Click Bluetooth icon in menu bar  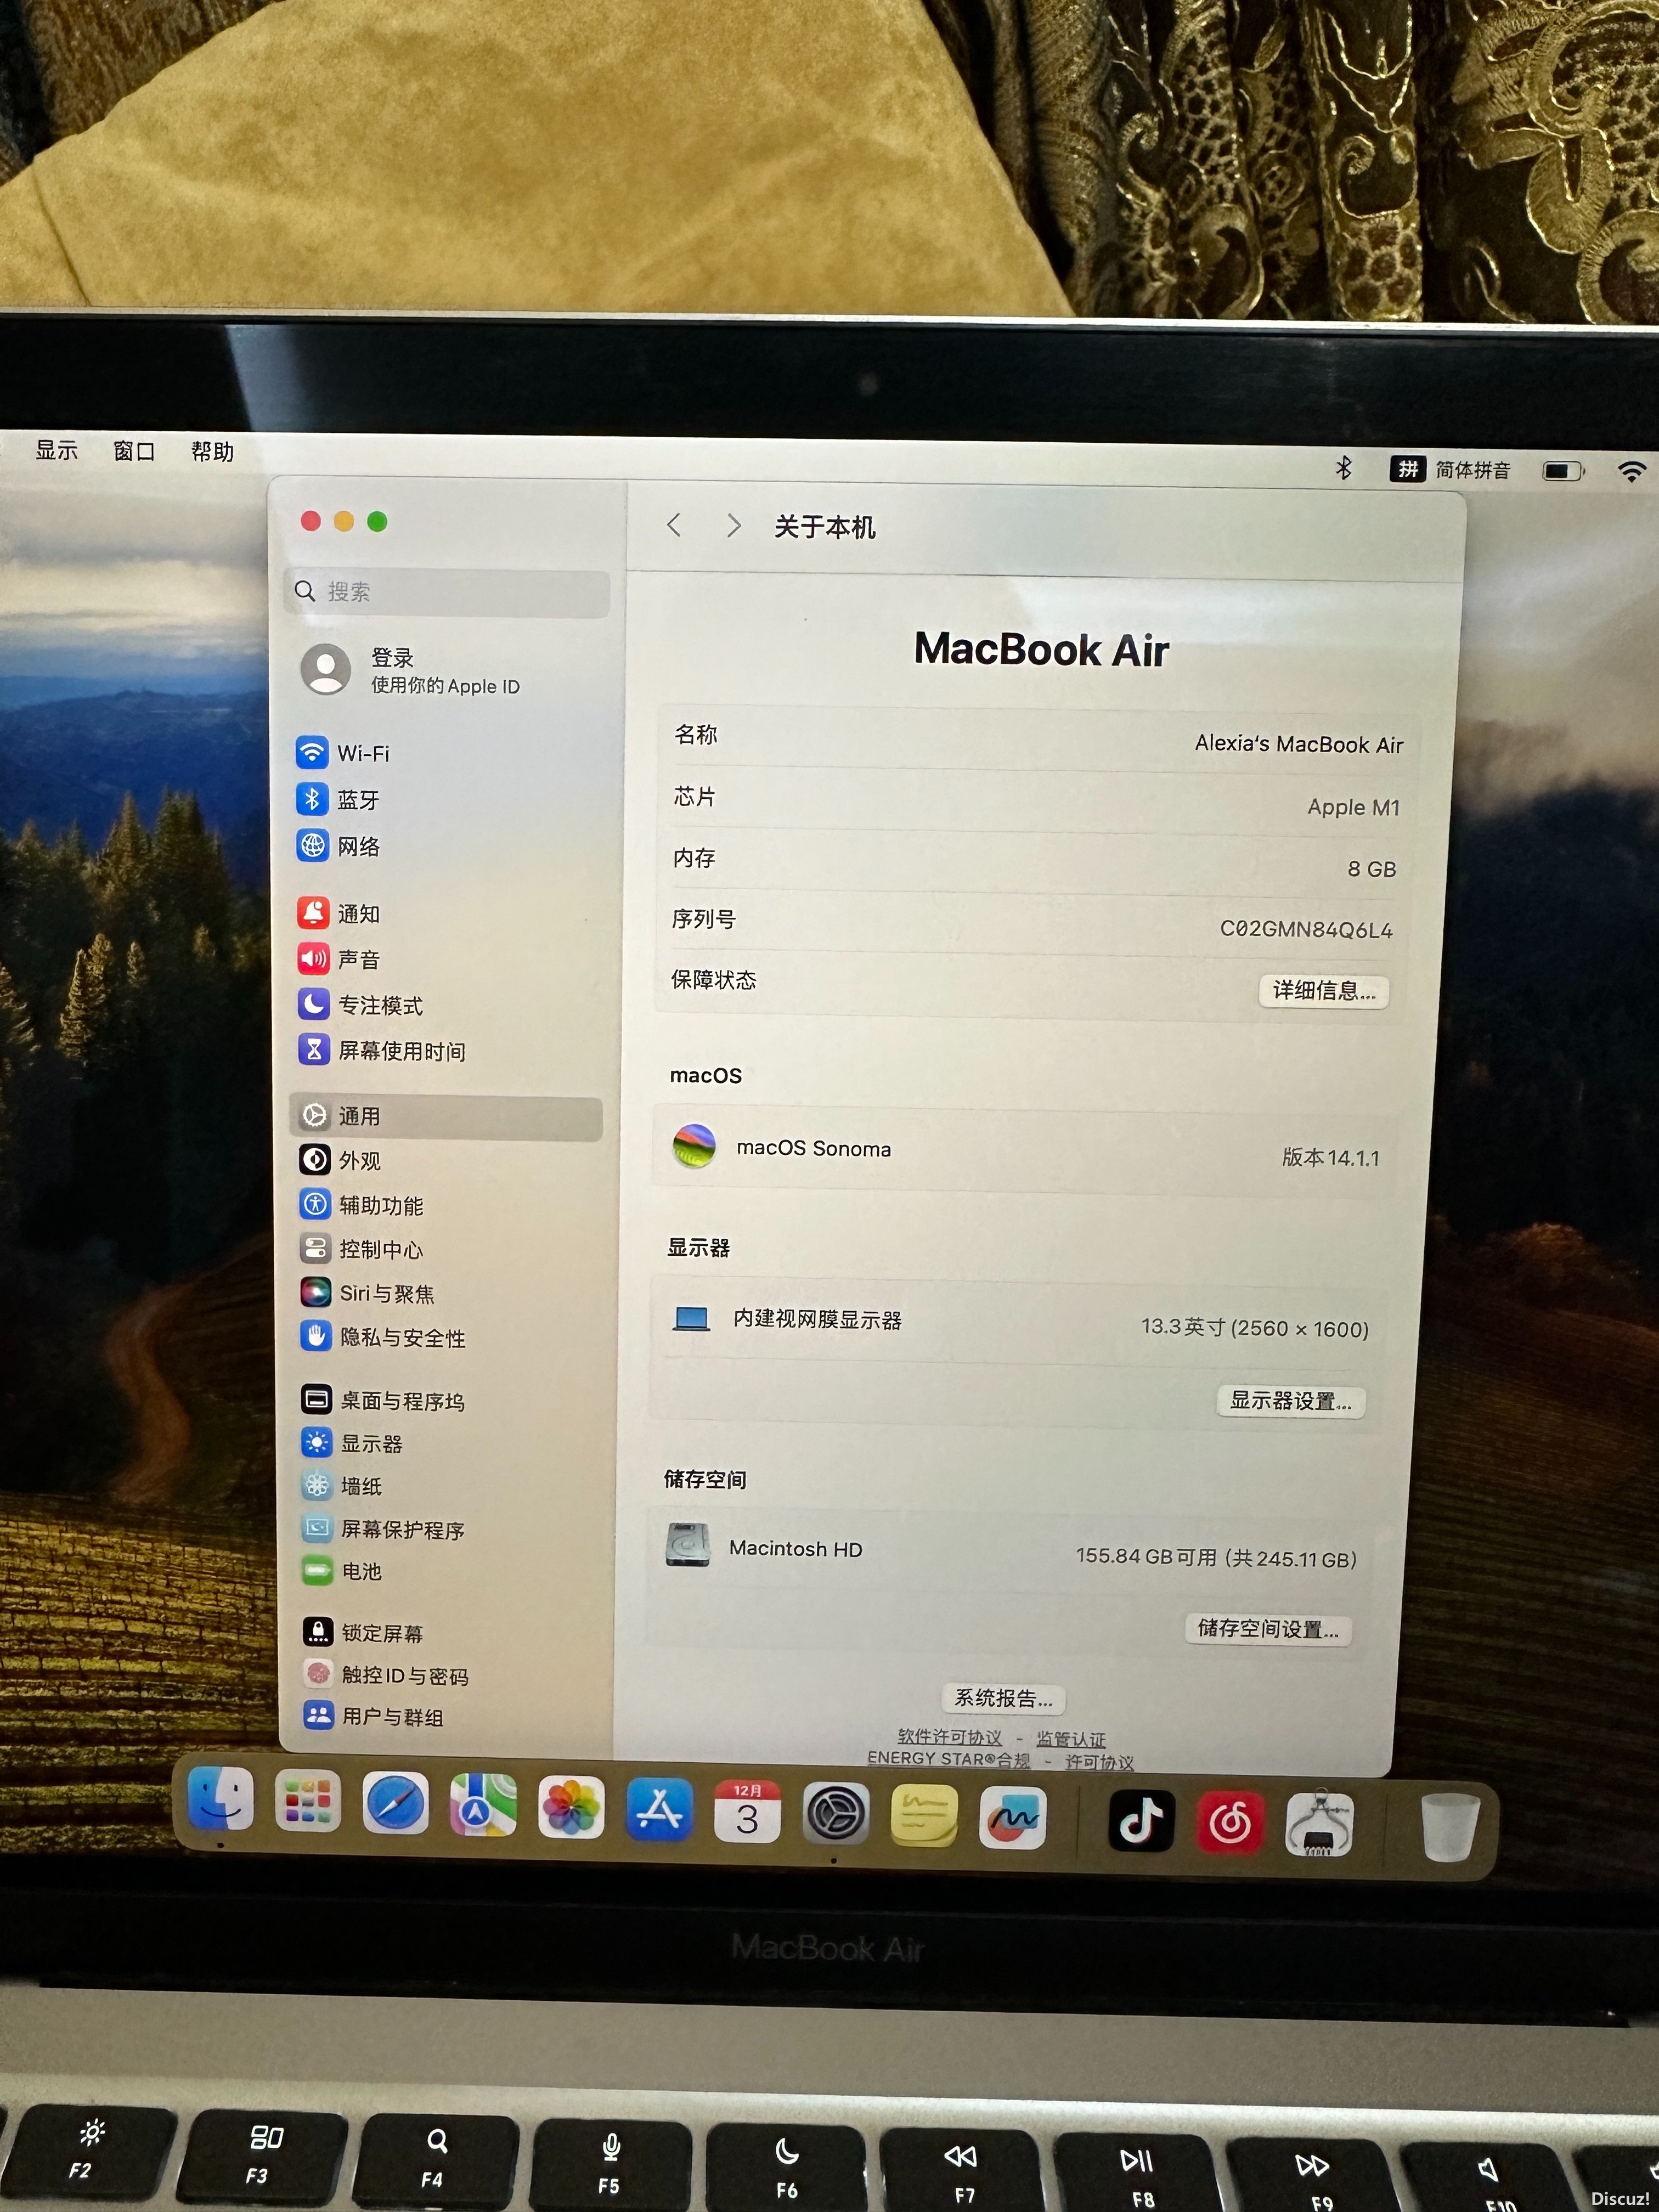[x=1343, y=467]
